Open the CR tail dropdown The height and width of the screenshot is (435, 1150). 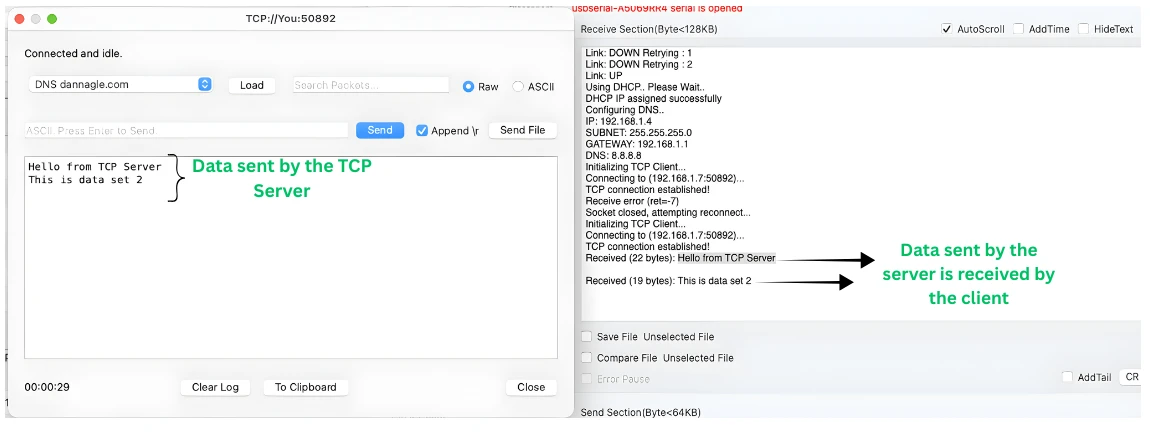[x=1132, y=377]
